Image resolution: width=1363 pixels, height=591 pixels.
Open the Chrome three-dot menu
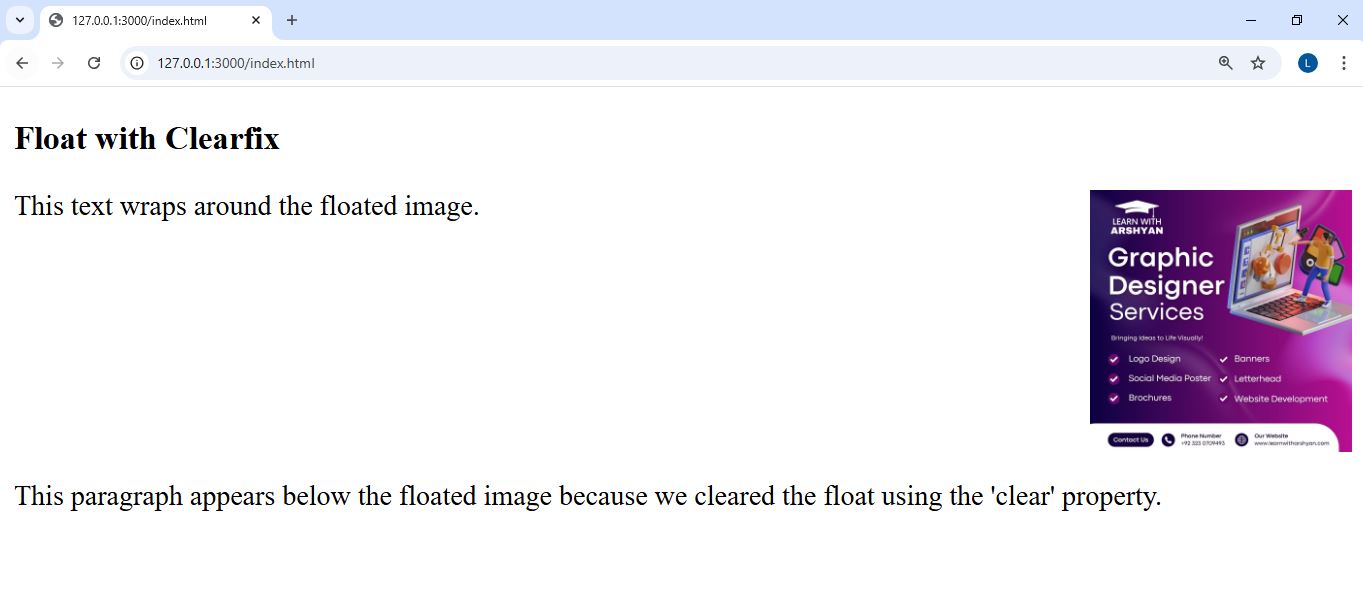(1343, 63)
